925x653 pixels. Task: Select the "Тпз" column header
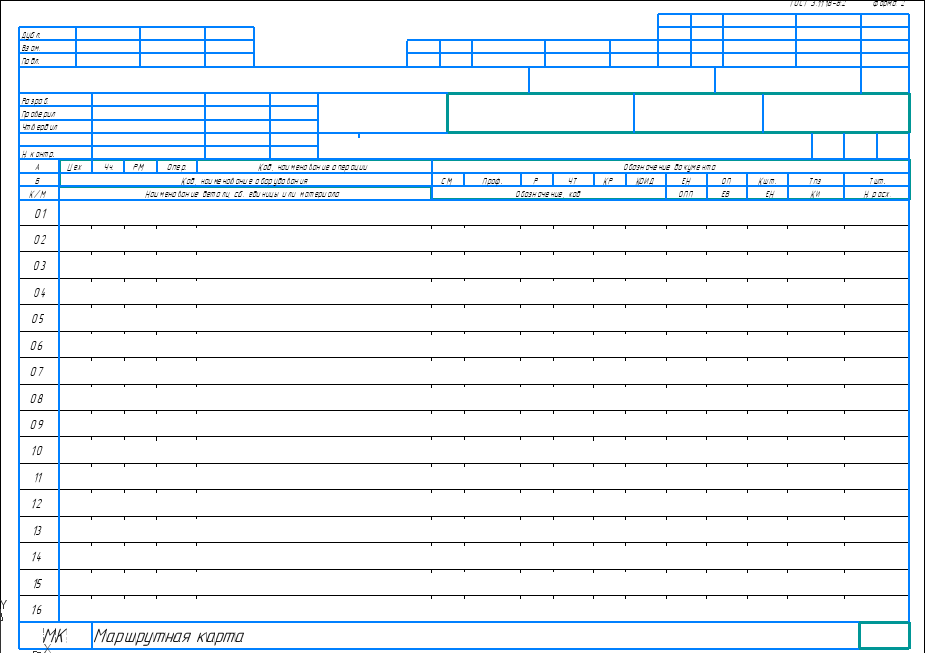click(815, 181)
